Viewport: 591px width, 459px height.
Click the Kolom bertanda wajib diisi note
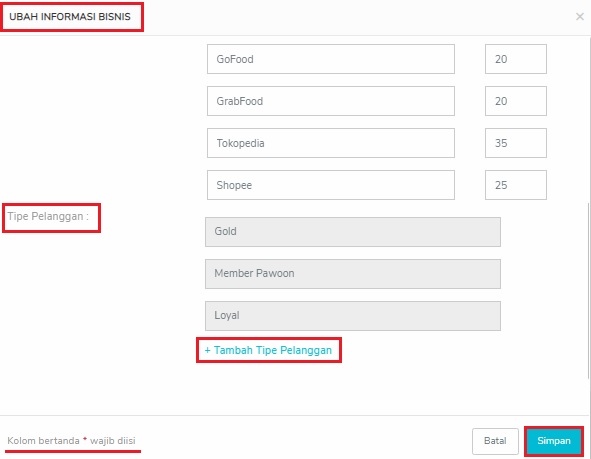(71, 441)
